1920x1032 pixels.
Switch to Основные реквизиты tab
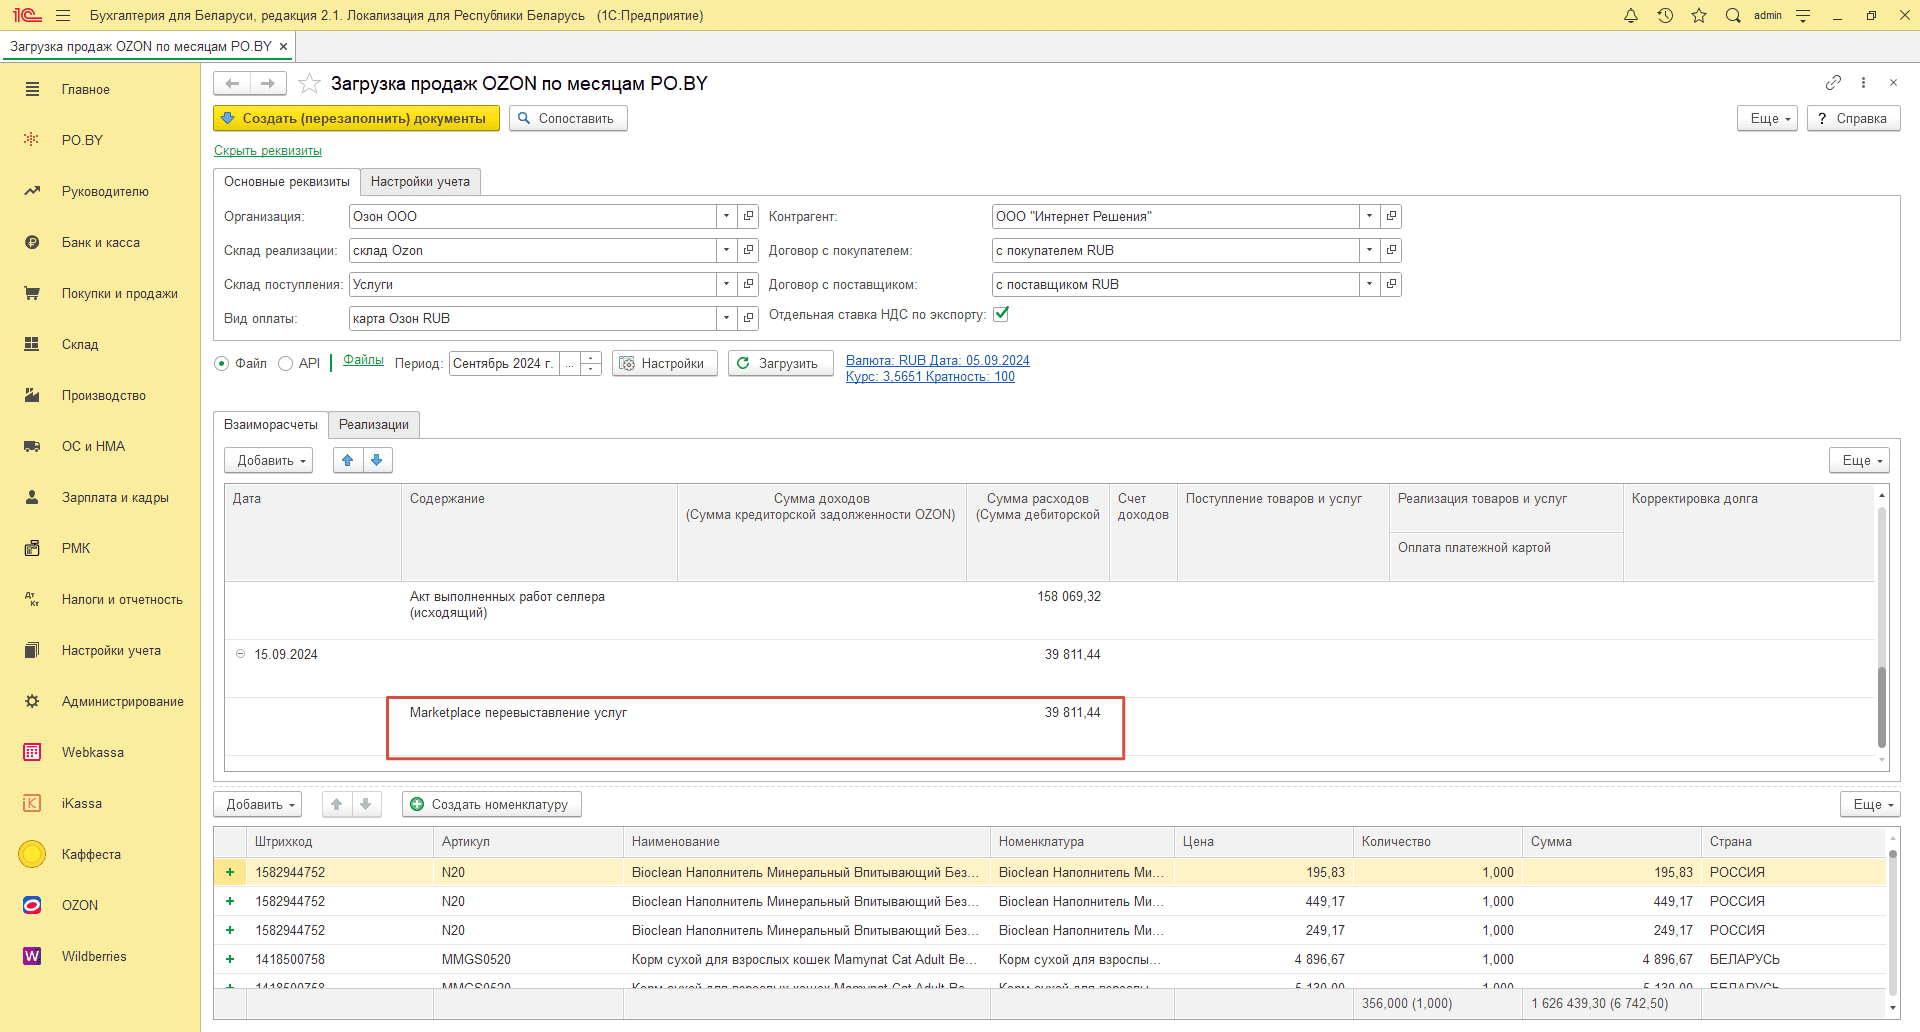(287, 181)
